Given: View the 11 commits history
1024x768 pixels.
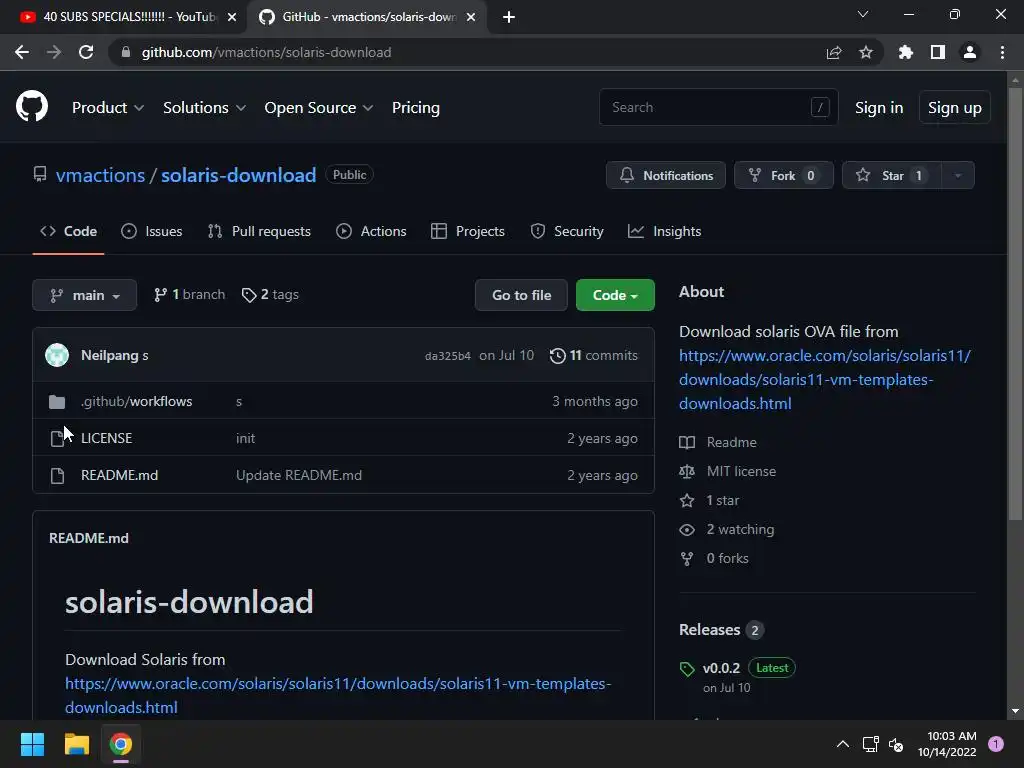Looking at the screenshot, I should (x=594, y=355).
